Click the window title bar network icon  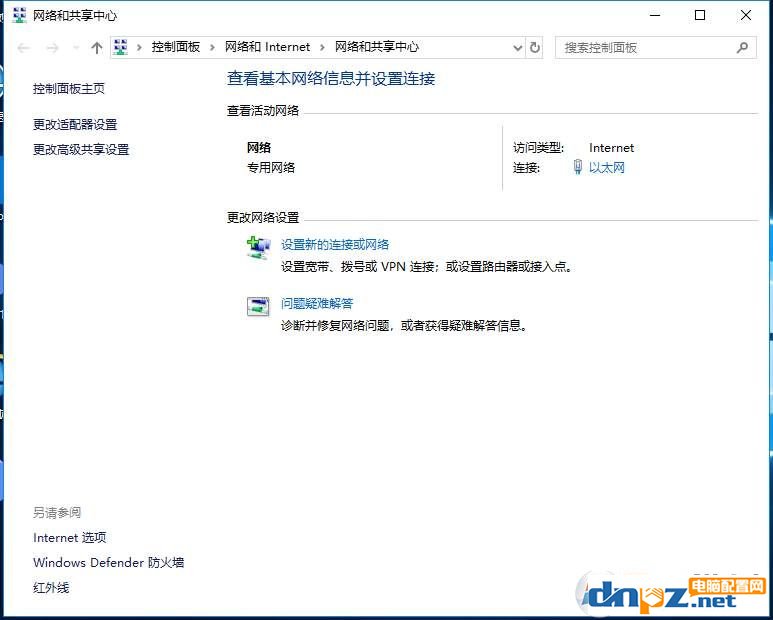click(x=20, y=15)
